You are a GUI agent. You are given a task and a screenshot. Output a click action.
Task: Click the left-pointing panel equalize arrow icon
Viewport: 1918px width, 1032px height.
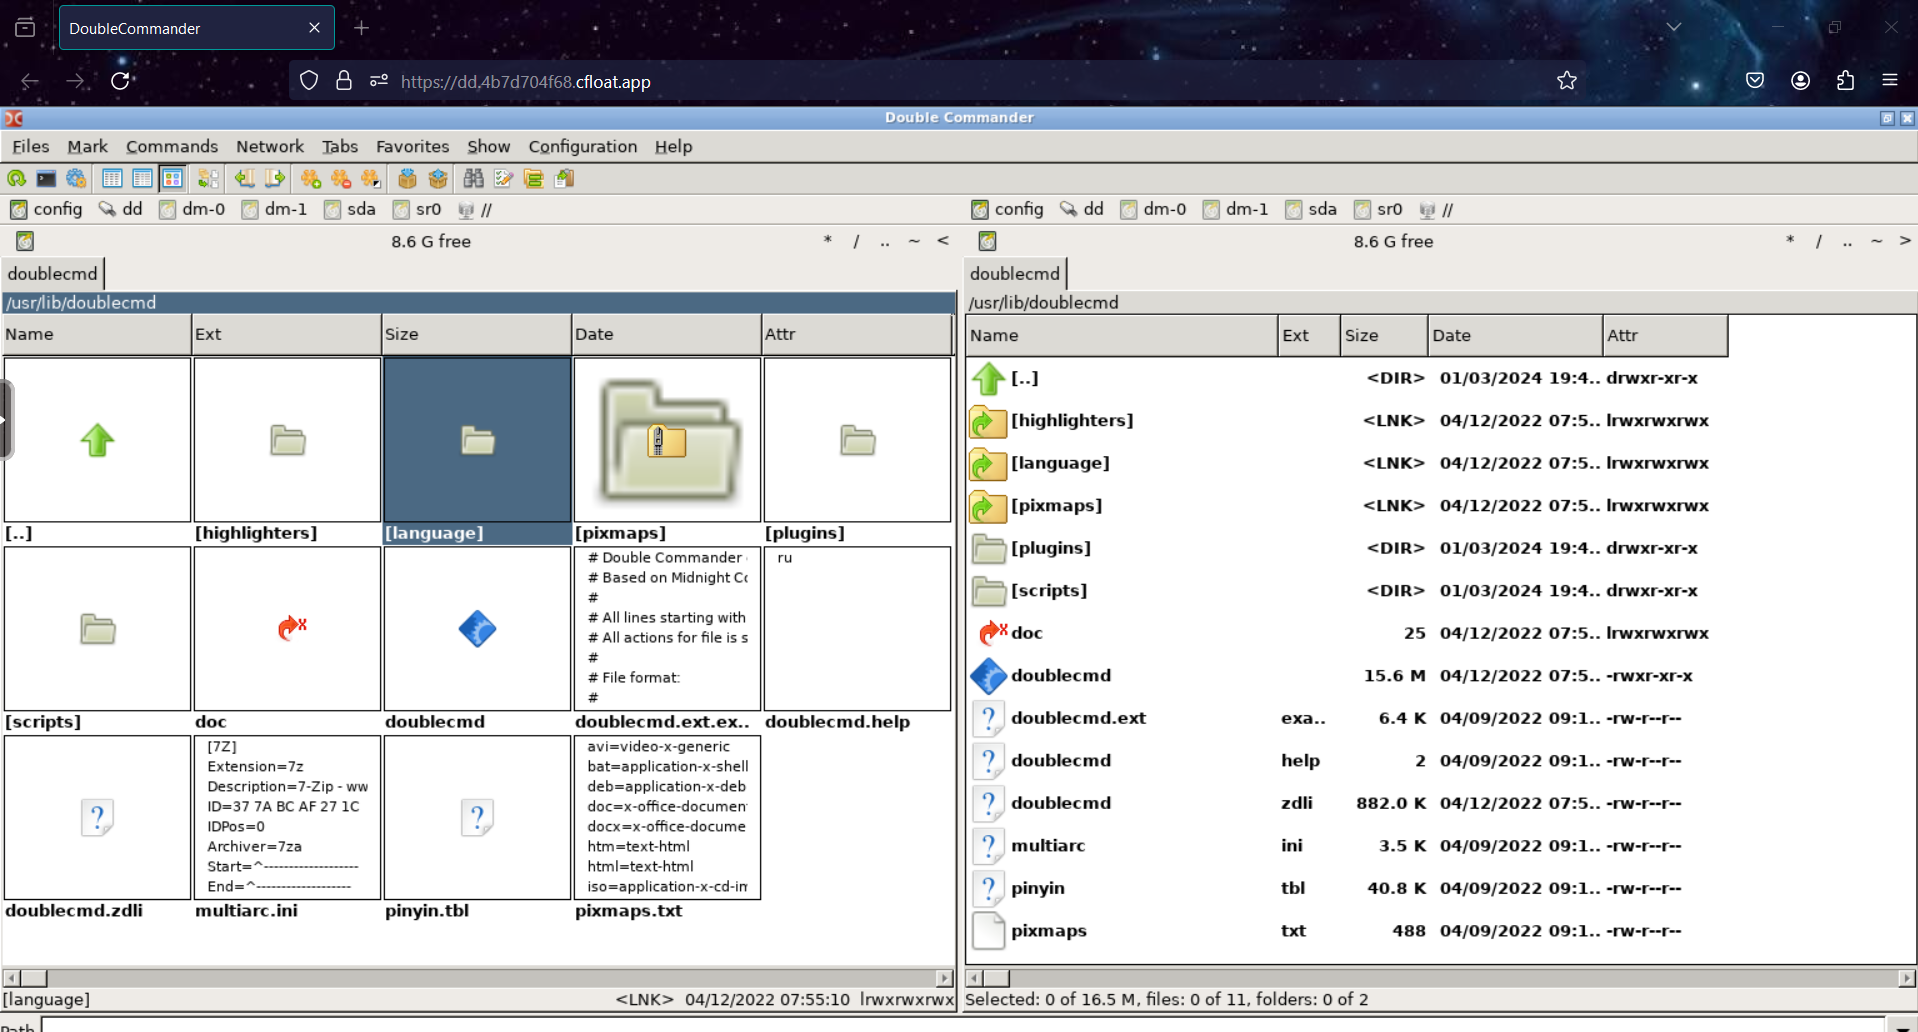[244, 179]
